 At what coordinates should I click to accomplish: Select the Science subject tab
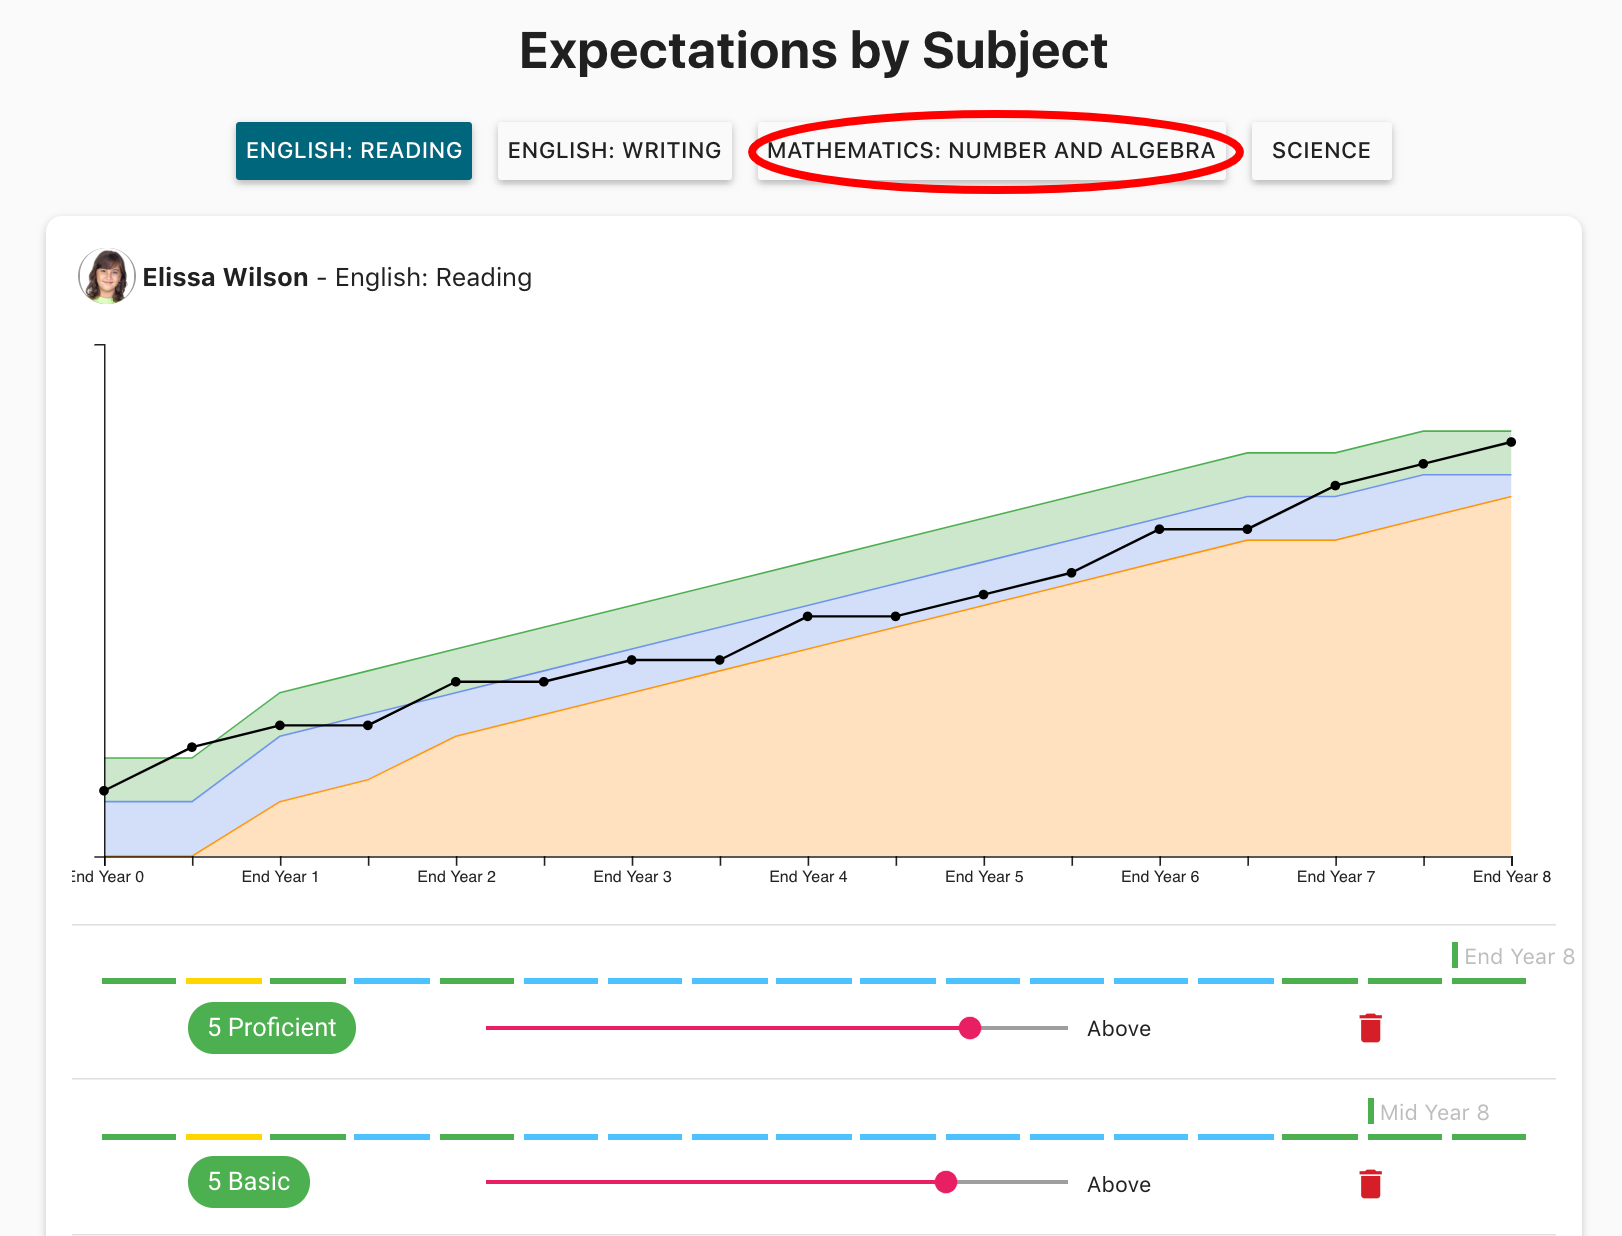1320,151
